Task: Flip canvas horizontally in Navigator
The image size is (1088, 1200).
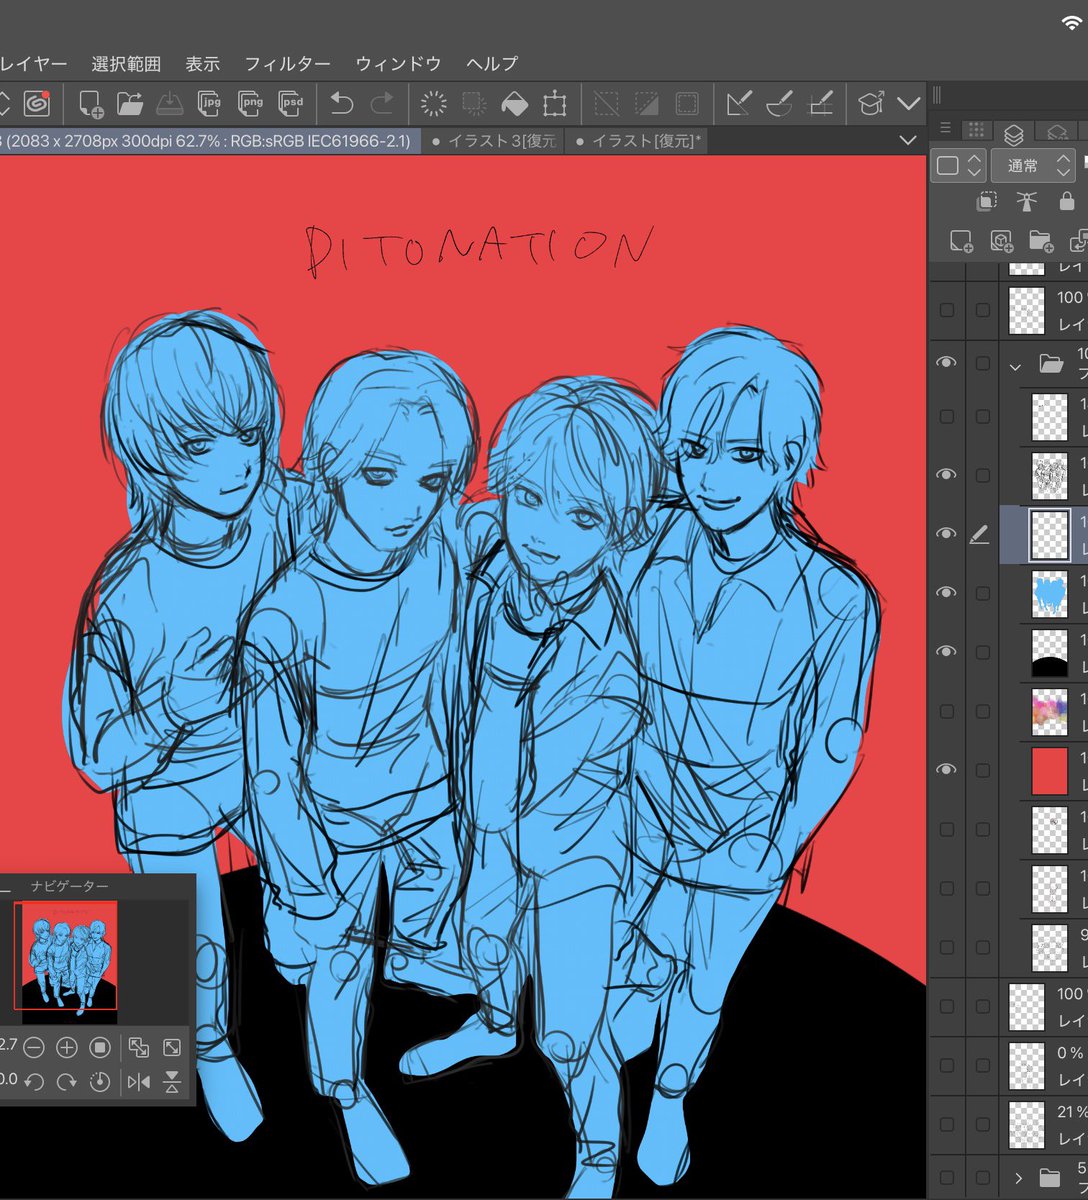Action: [x=139, y=1081]
